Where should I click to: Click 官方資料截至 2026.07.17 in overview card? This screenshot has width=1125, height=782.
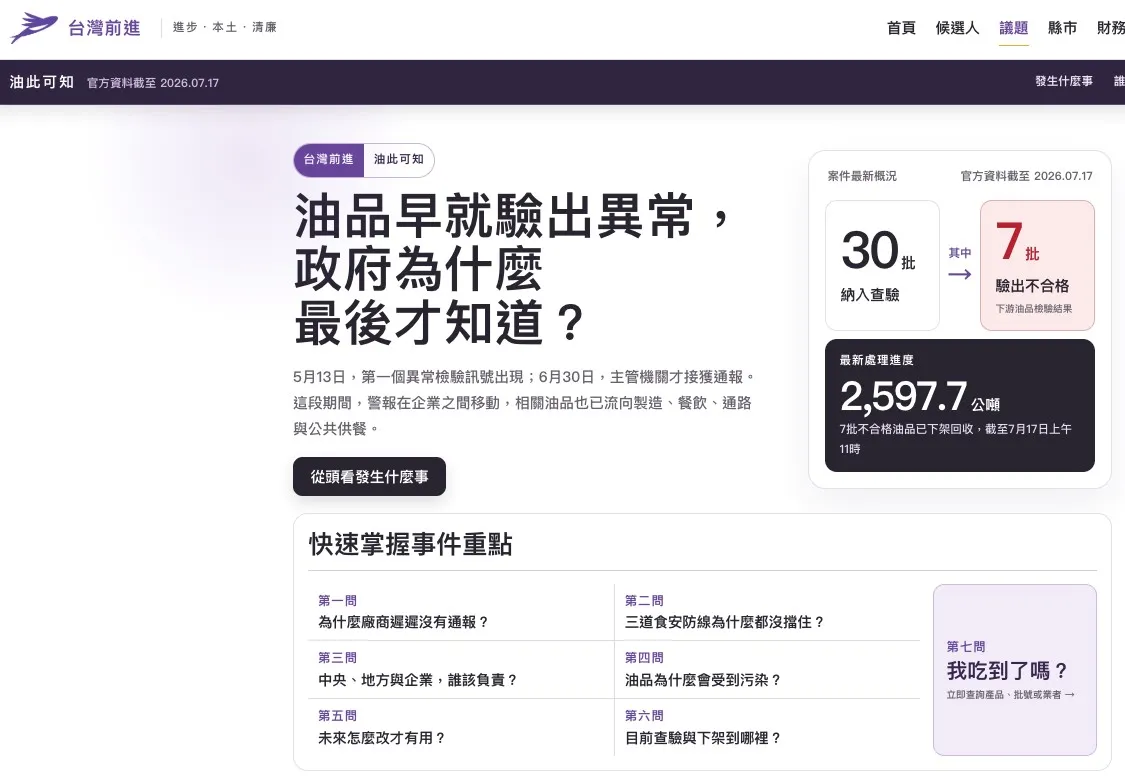click(x=1027, y=176)
